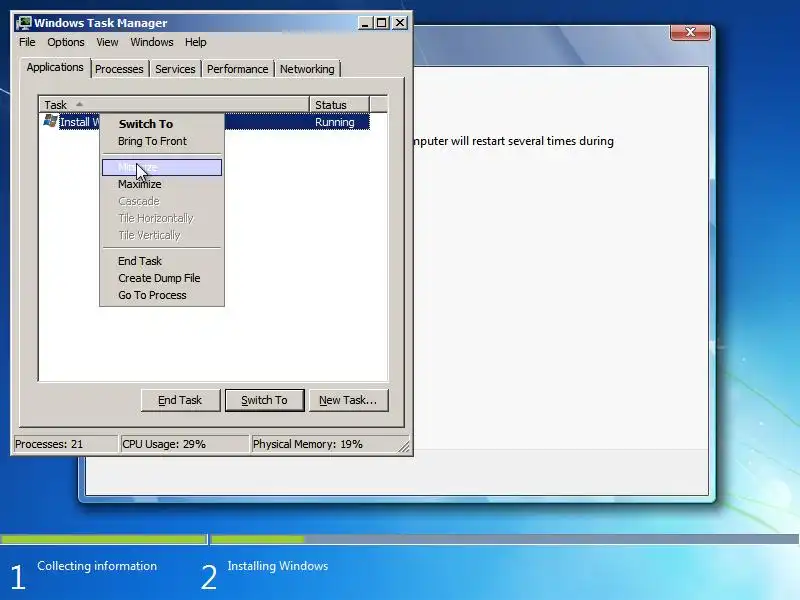Close the Task Manager window

[400, 23]
